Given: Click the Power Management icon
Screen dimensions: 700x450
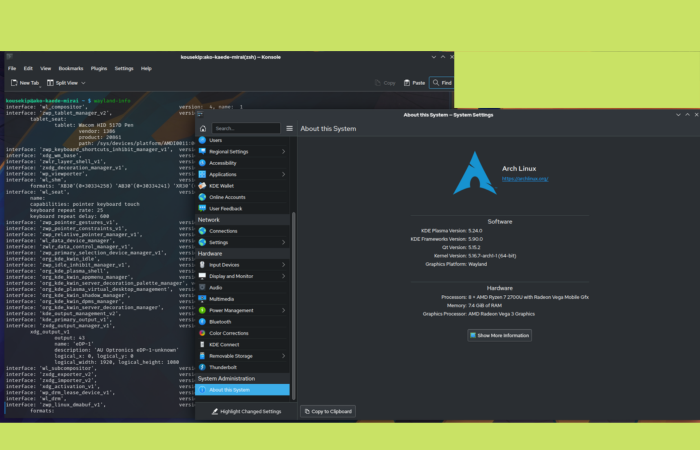Looking at the screenshot, I should pyautogui.click(x=202, y=310).
